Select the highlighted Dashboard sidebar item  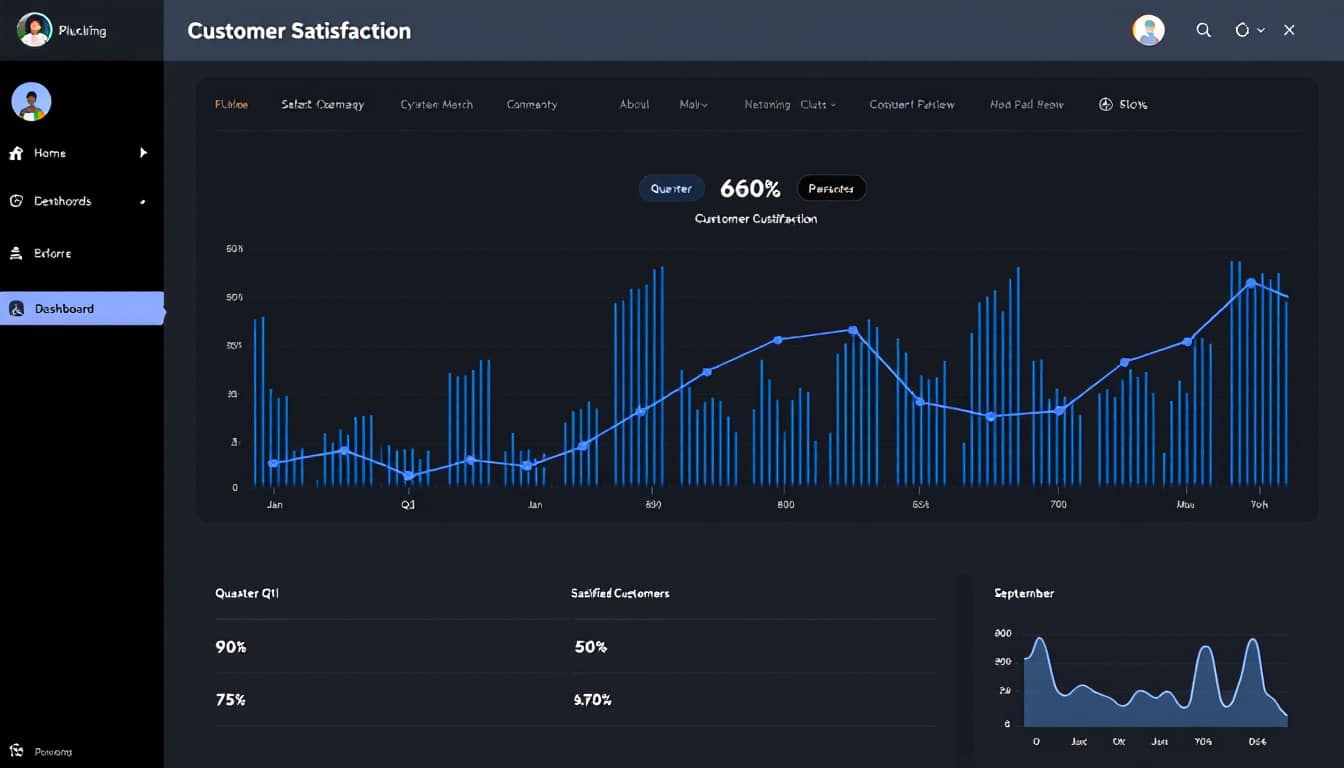(82, 309)
